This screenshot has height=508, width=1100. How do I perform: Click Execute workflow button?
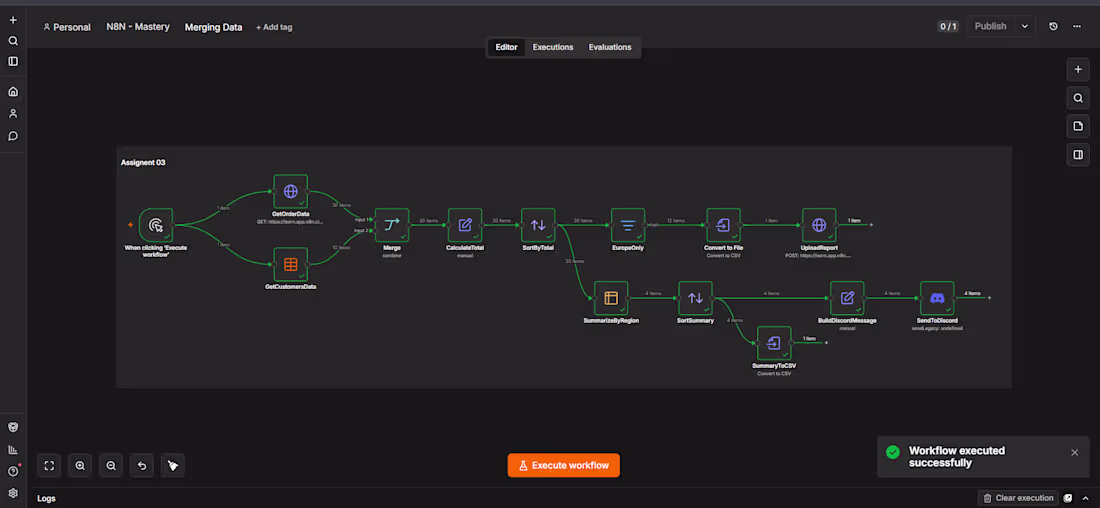coord(563,465)
